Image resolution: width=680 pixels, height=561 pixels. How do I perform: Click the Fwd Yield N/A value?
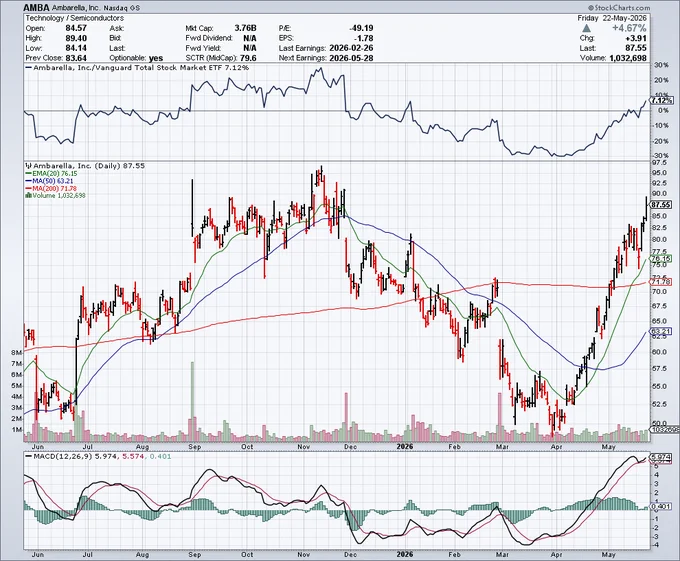pyautogui.click(x=250, y=48)
